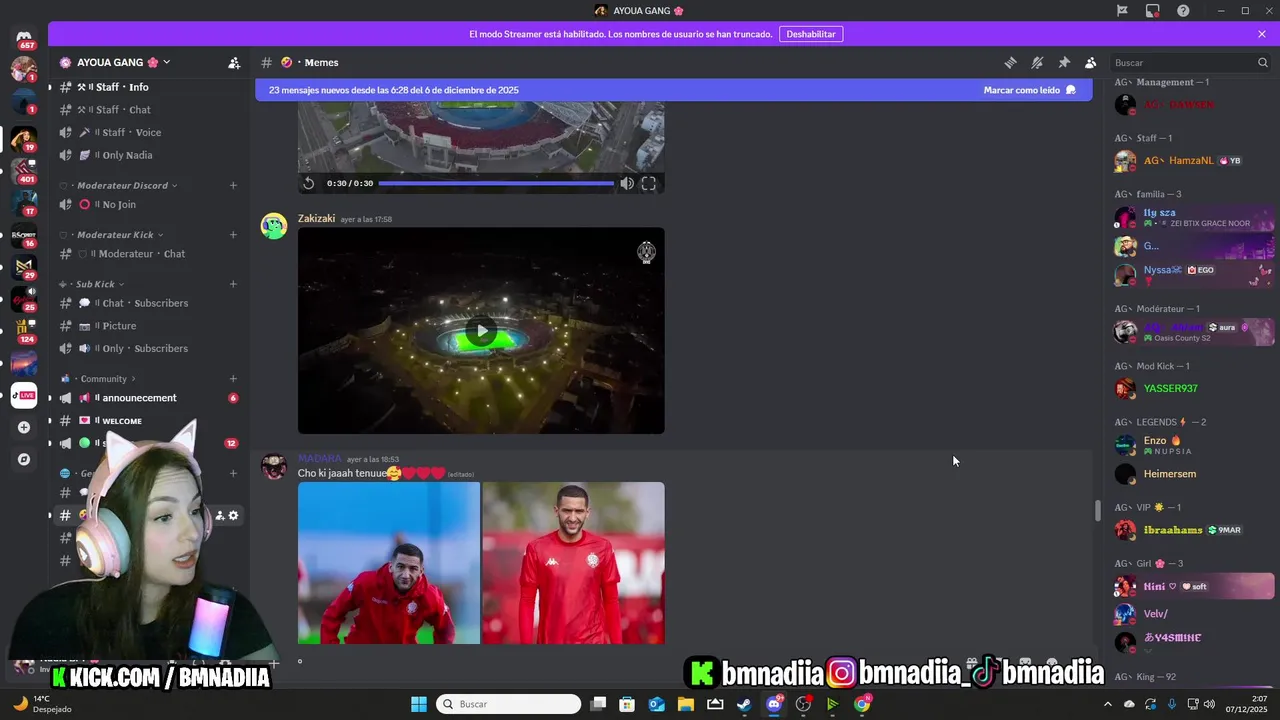Dismiss the Streamer mode purple banner
This screenshot has height=720, width=1280.
pos(1262,34)
